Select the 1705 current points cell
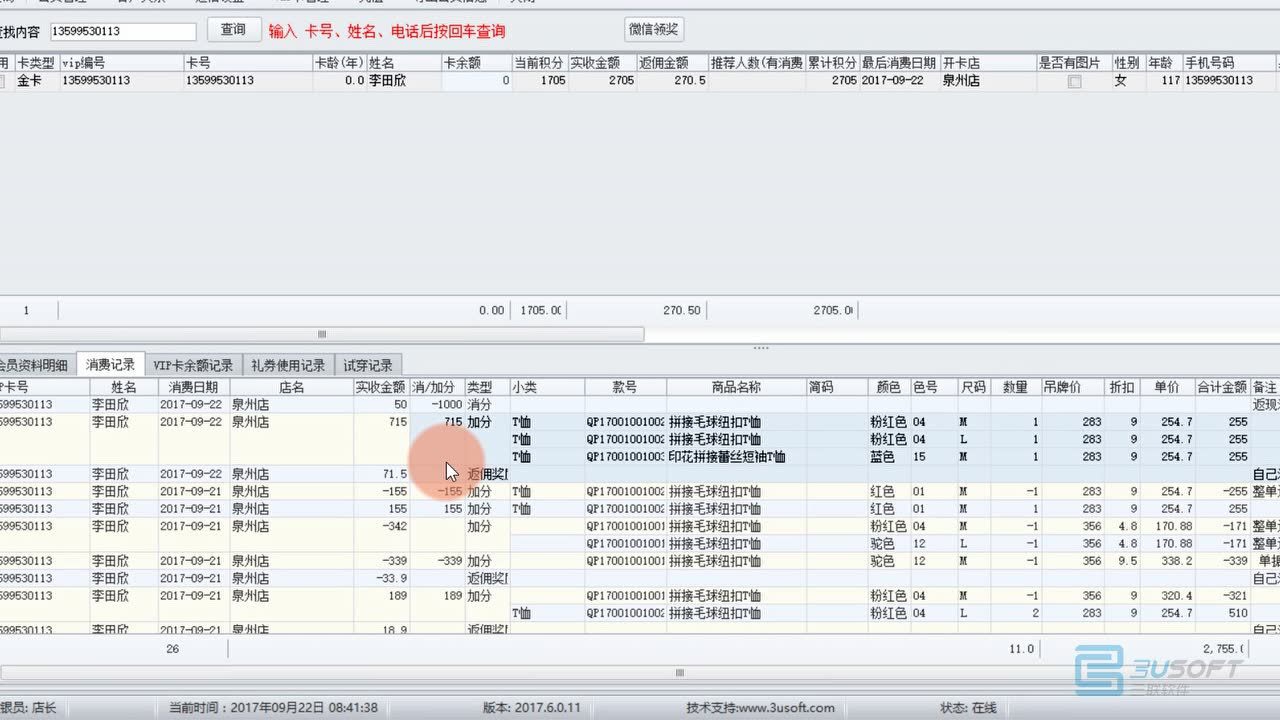 click(539, 81)
